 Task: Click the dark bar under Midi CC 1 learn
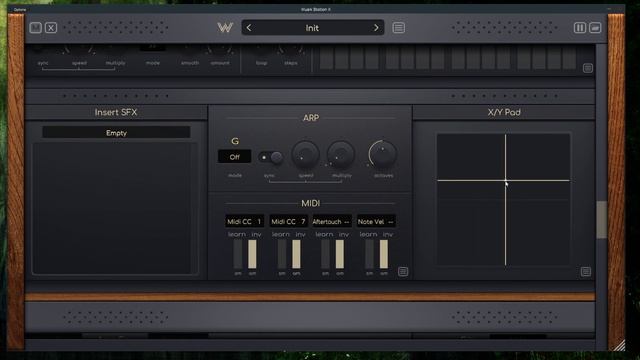(238, 254)
